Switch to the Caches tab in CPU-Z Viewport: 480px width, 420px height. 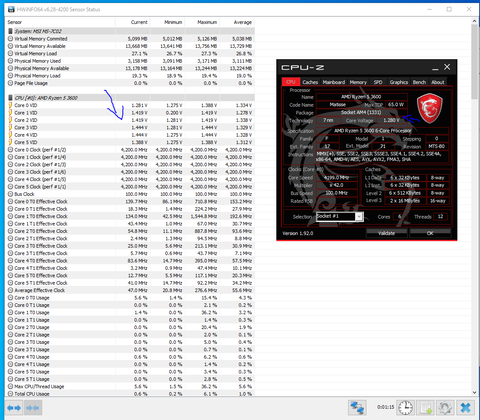(310, 82)
